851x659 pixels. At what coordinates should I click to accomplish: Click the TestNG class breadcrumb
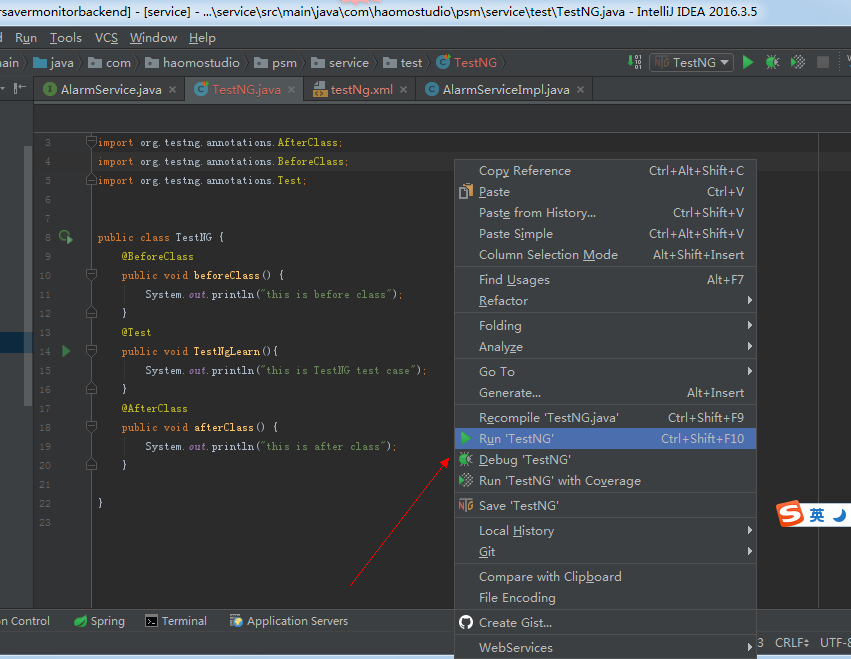click(x=467, y=63)
